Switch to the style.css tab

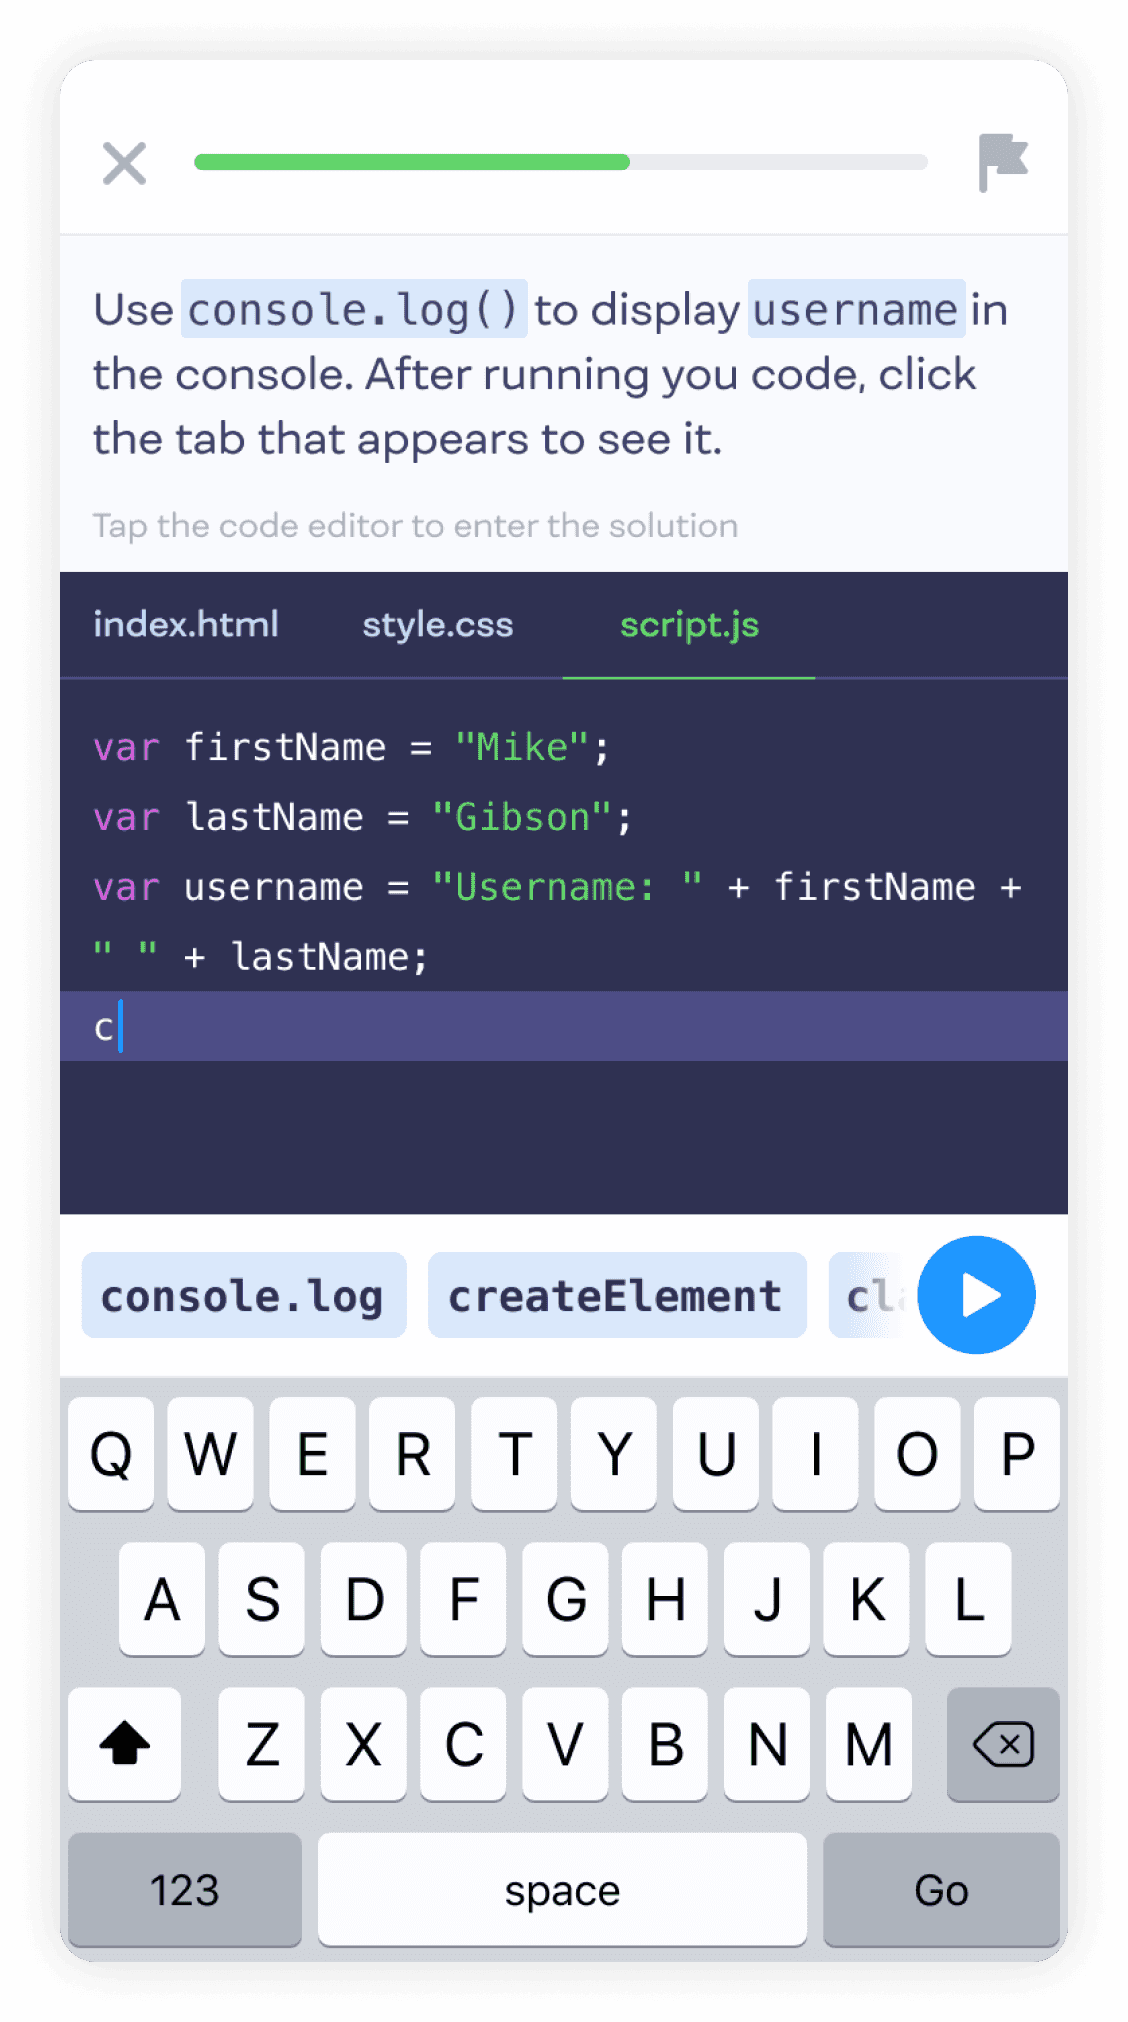437,625
